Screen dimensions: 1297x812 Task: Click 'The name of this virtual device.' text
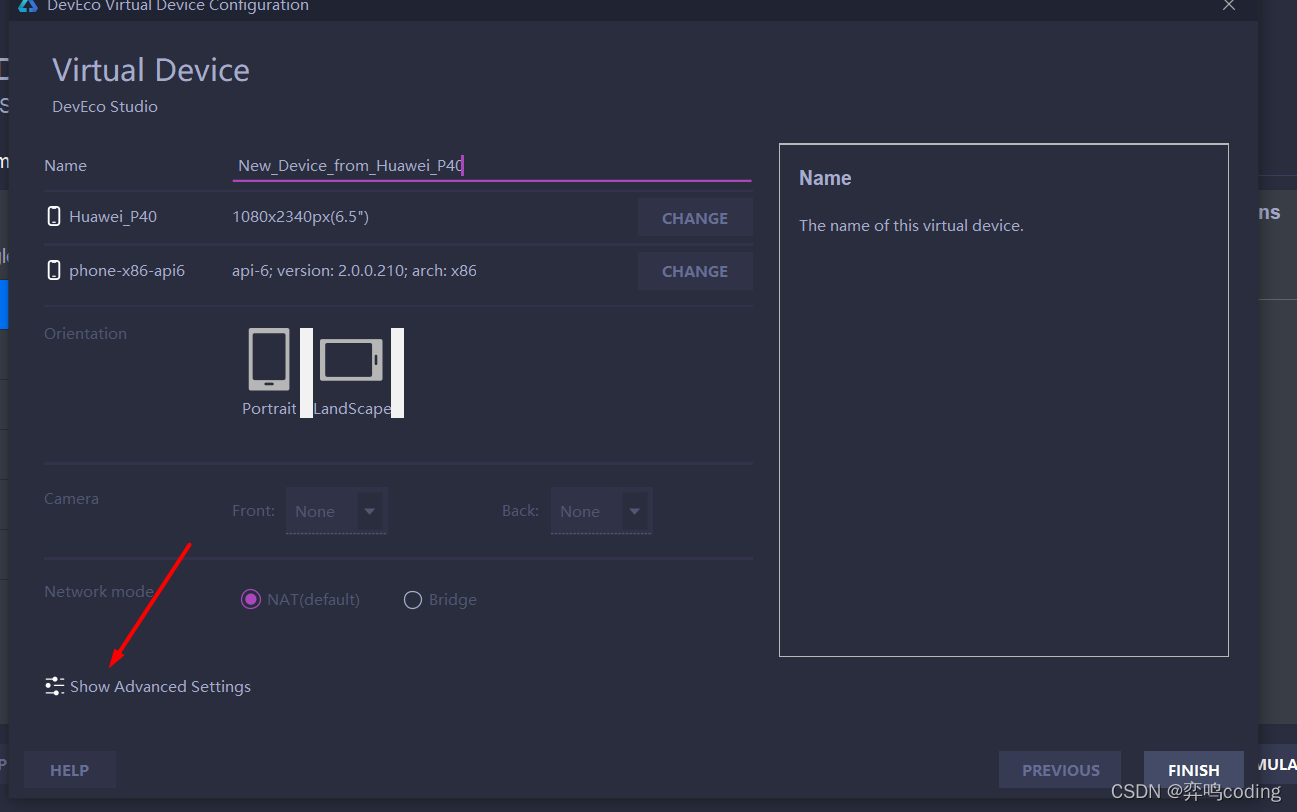pos(911,226)
